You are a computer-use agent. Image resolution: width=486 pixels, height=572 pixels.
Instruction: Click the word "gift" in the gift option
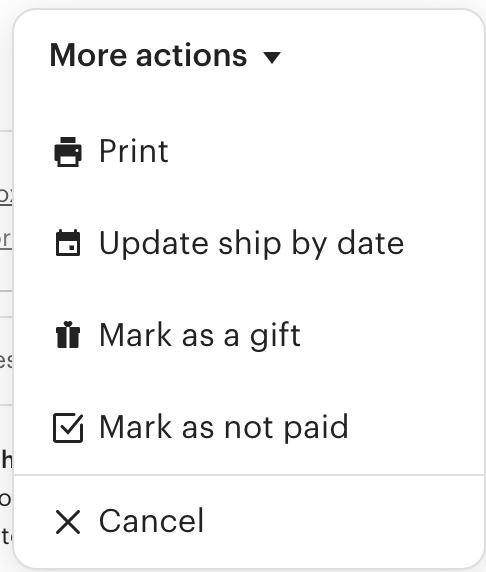(x=275, y=336)
